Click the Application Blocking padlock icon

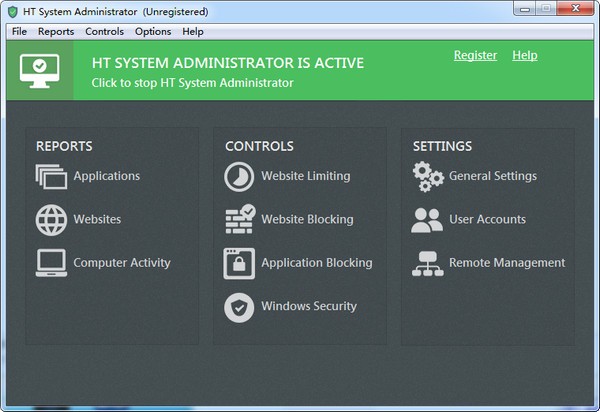[x=239, y=263]
